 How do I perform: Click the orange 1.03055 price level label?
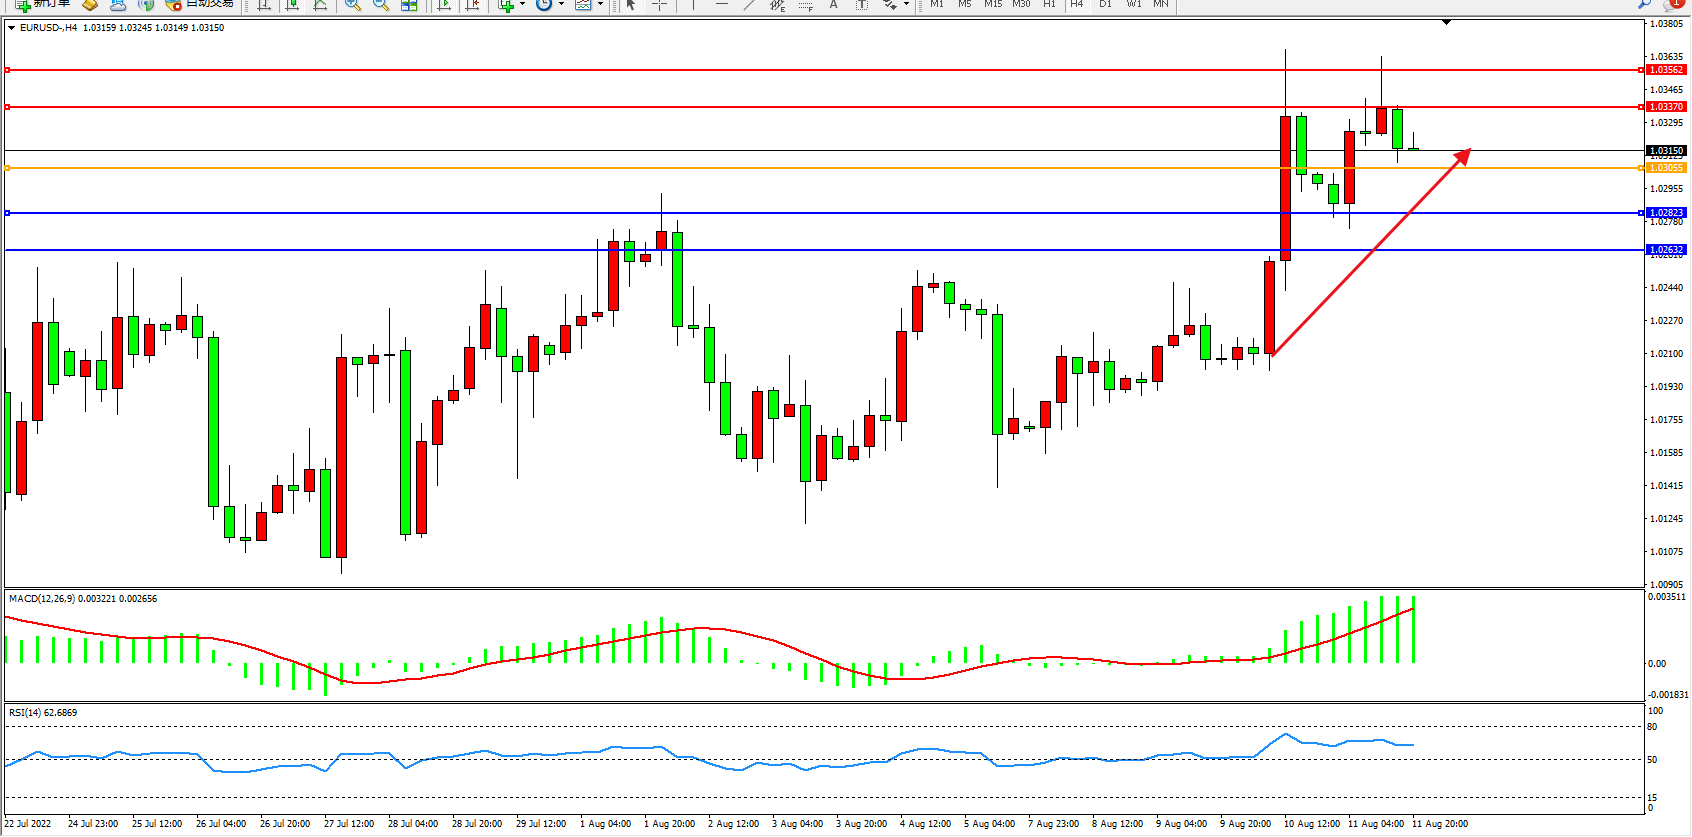click(1666, 168)
